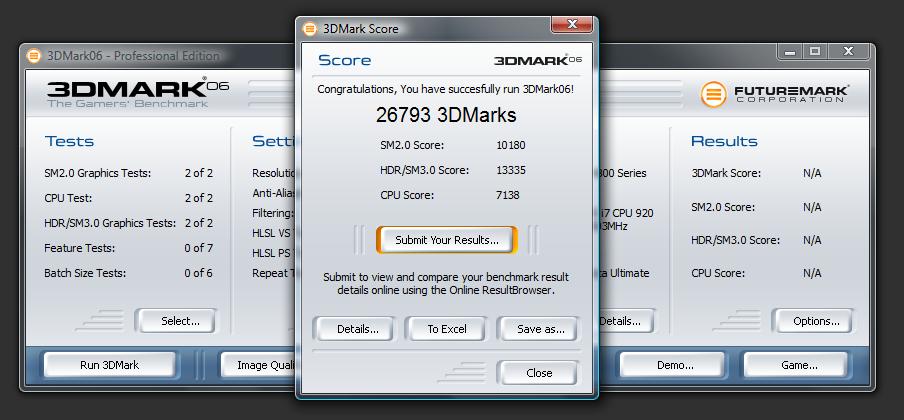
Task: Click the Tests heading in main window
Action: pos(69,141)
